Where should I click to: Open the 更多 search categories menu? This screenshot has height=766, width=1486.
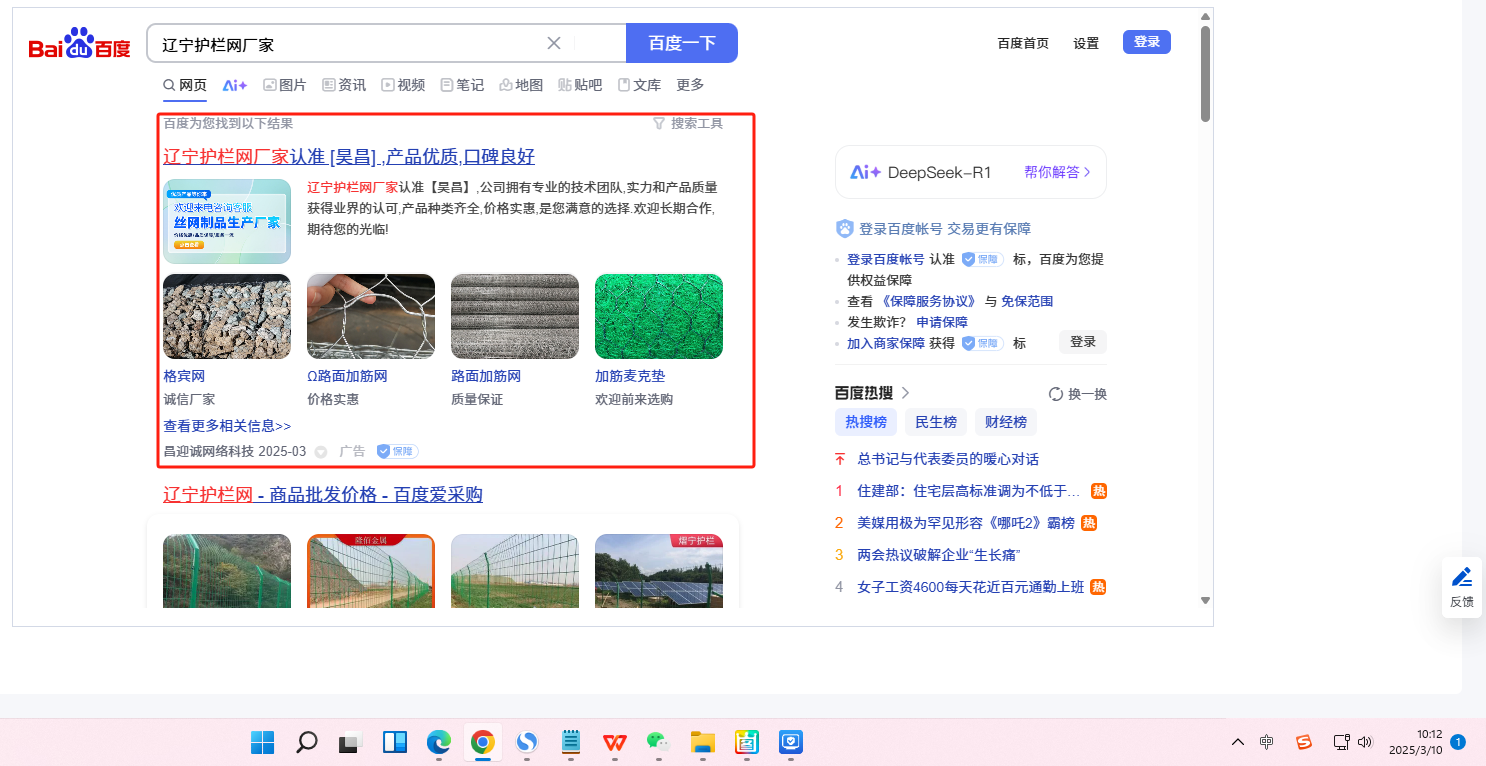click(690, 85)
